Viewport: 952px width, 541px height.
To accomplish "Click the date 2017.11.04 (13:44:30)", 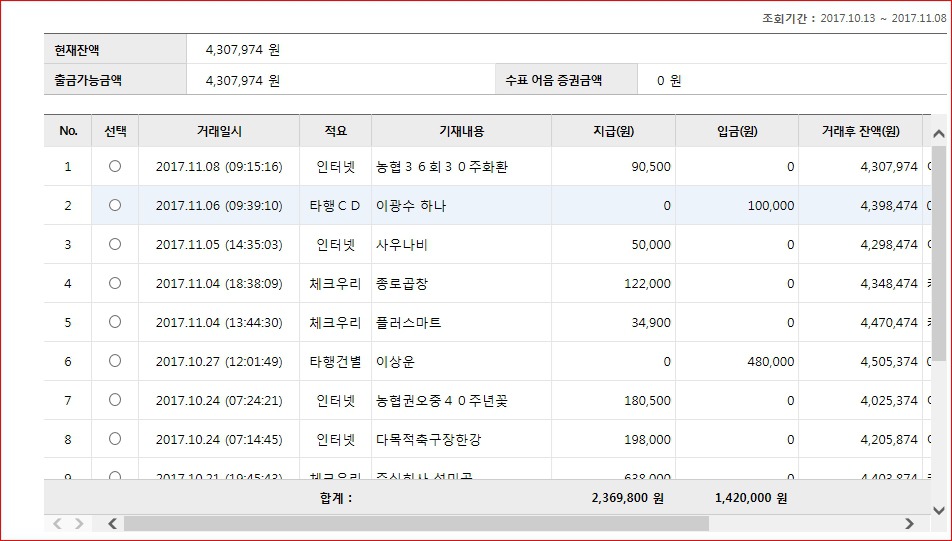I will pyautogui.click(x=219, y=322).
